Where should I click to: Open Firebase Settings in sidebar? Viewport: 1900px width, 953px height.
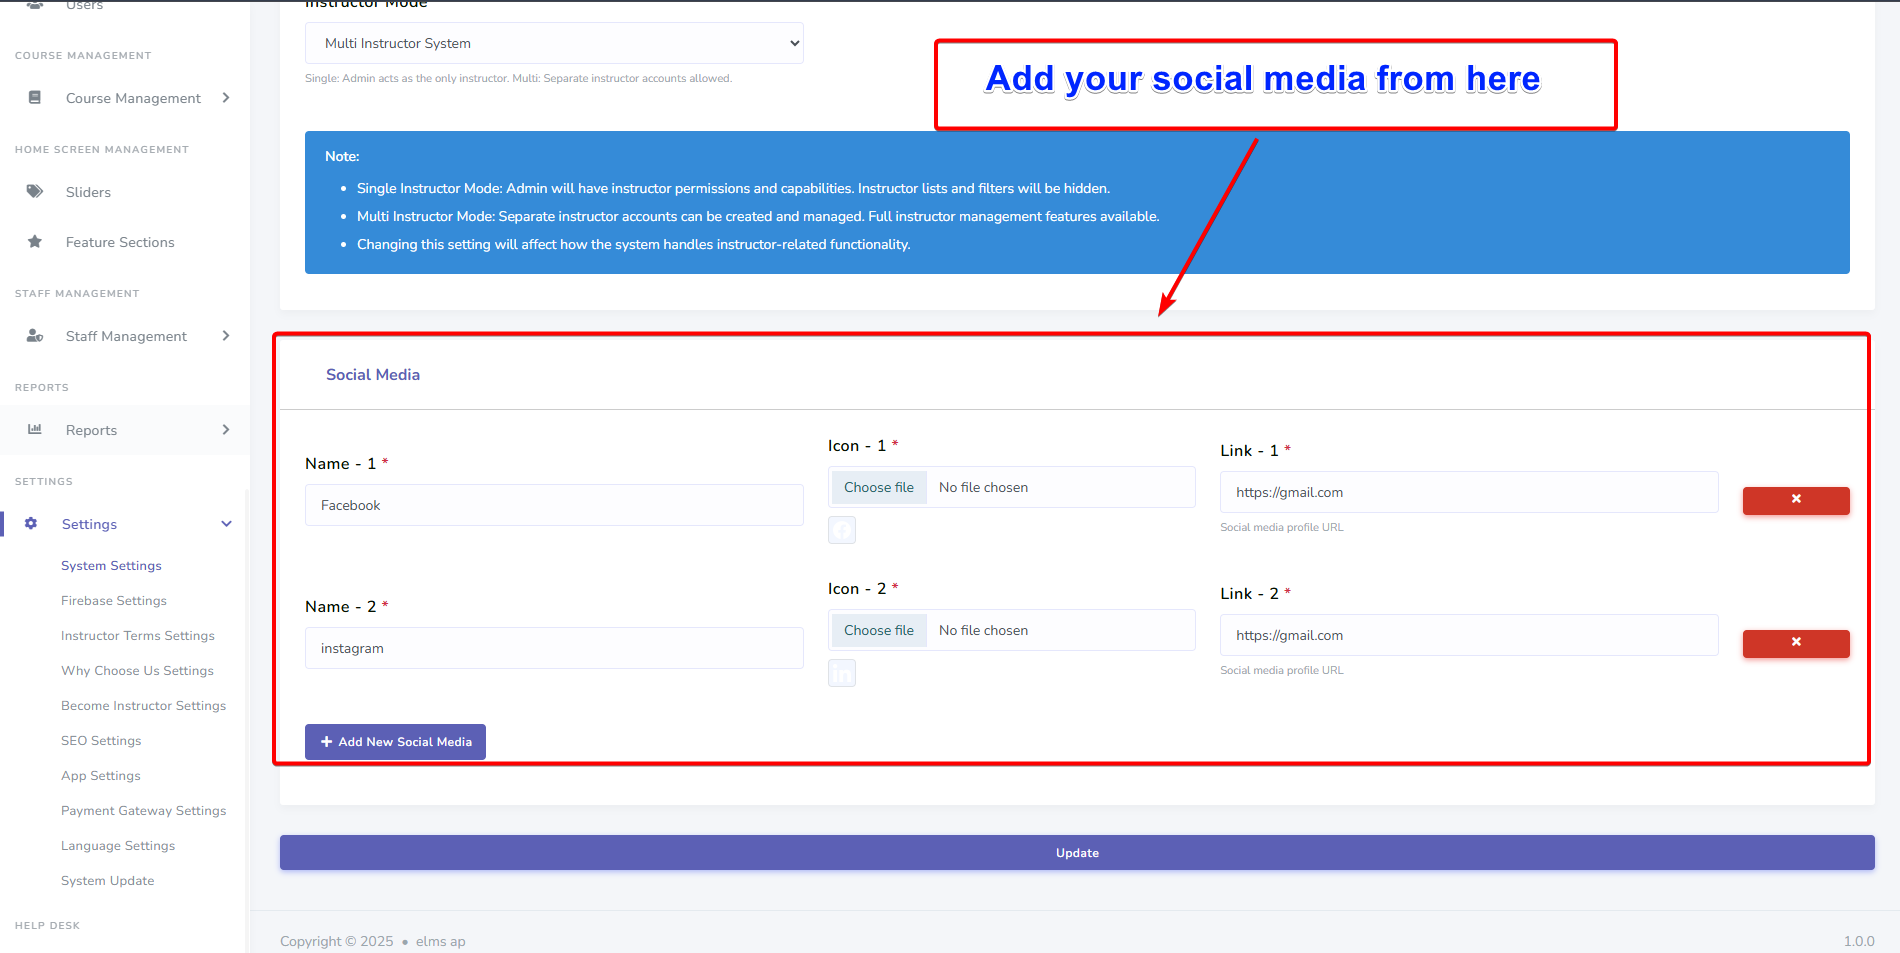(x=114, y=601)
